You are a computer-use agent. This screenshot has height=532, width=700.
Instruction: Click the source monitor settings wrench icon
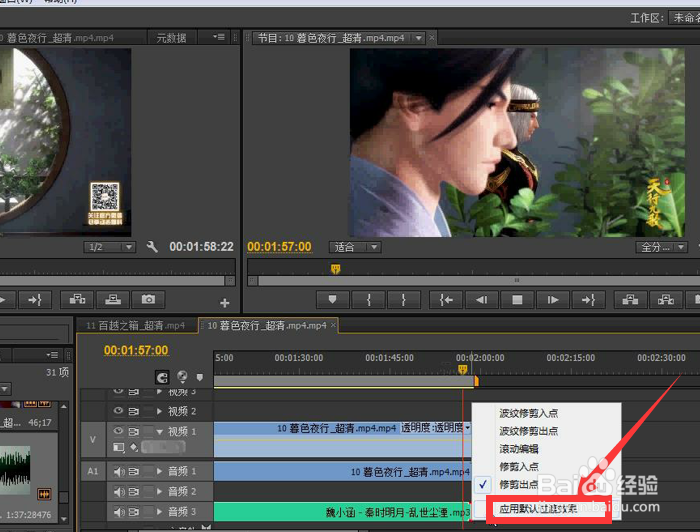(x=152, y=246)
